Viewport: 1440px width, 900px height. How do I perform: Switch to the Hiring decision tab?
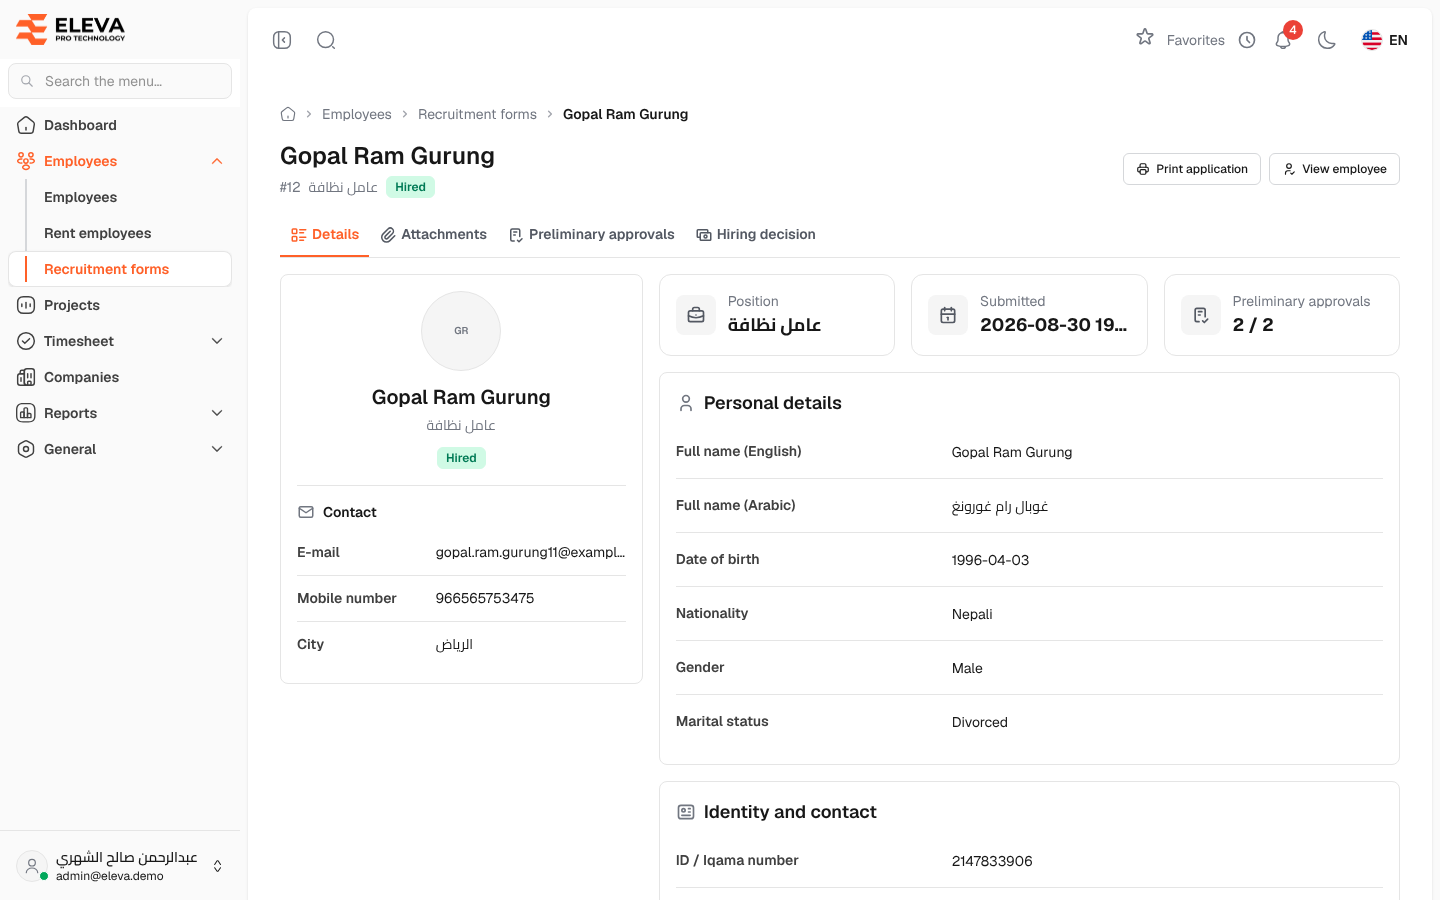tap(756, 234)
